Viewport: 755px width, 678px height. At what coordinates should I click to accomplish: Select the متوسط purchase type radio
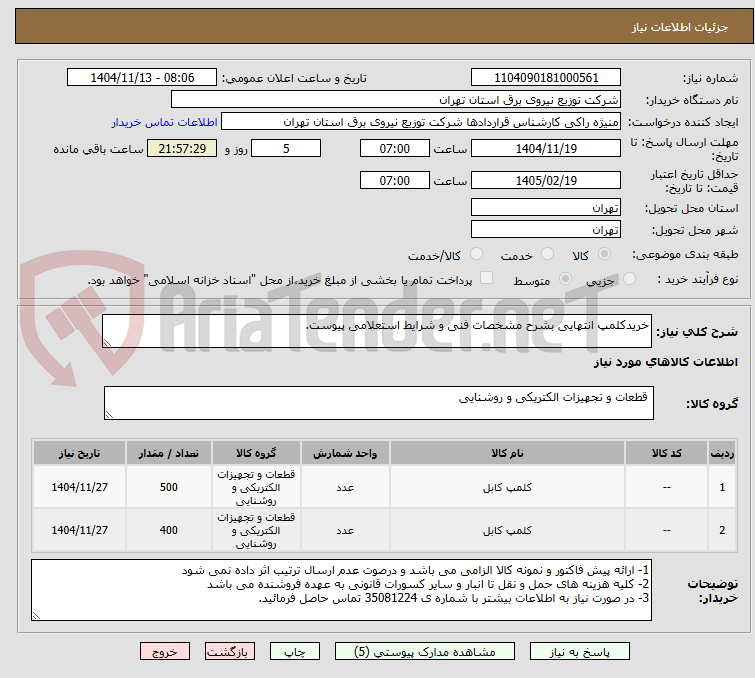point(565,278)
